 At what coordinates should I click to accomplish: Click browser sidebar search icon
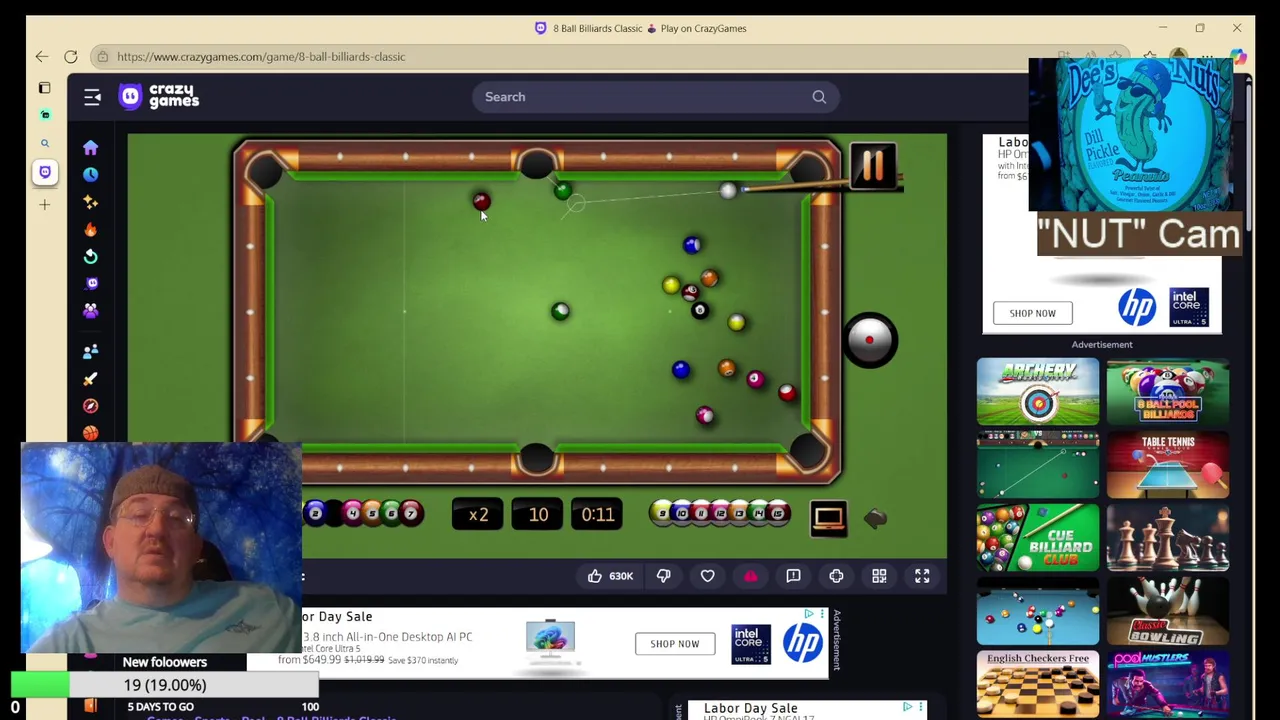(45, 144)
